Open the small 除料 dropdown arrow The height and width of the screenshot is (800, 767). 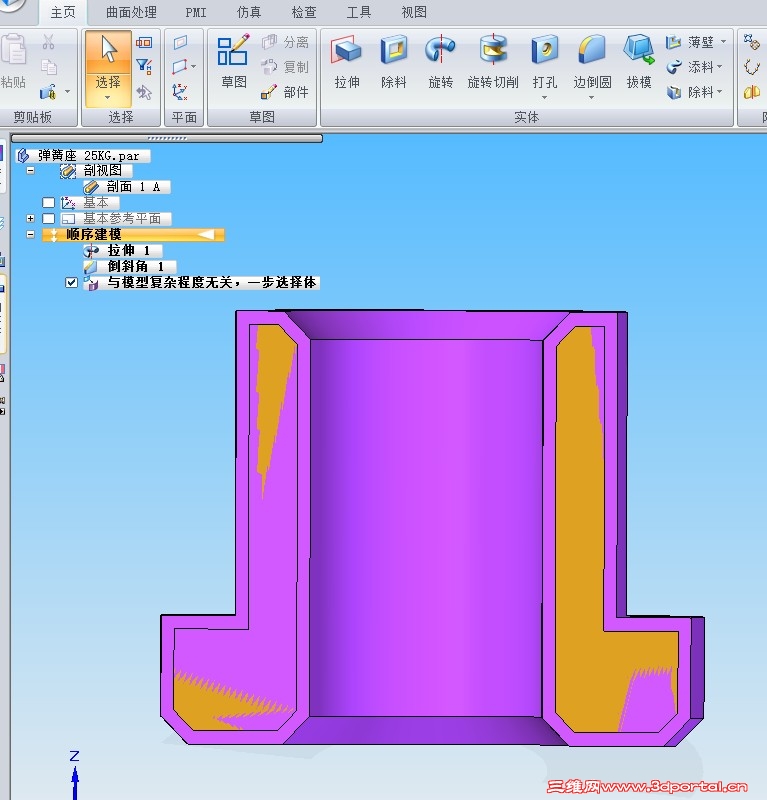pos(720,92)
